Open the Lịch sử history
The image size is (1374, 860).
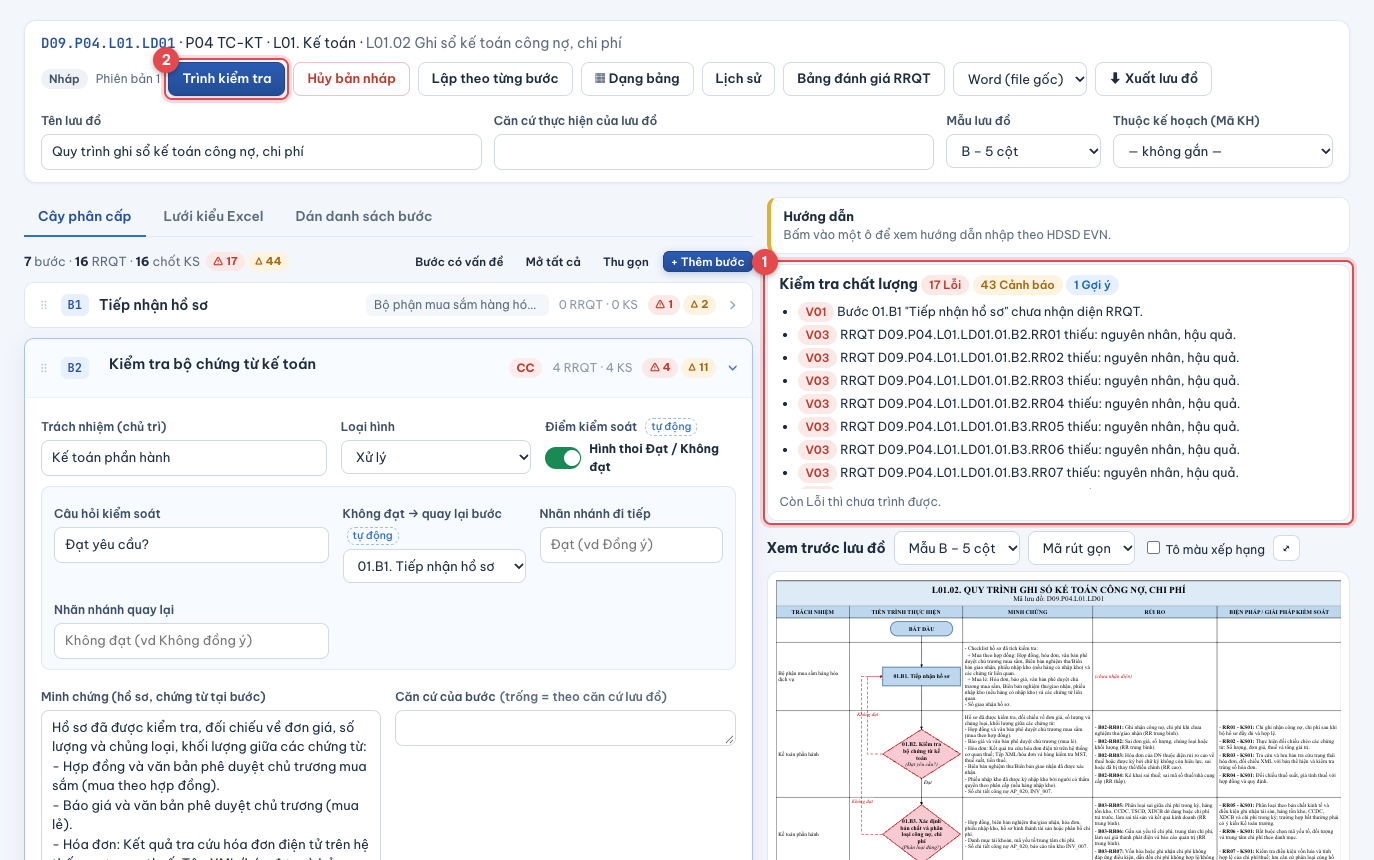(x=738, y=79)
